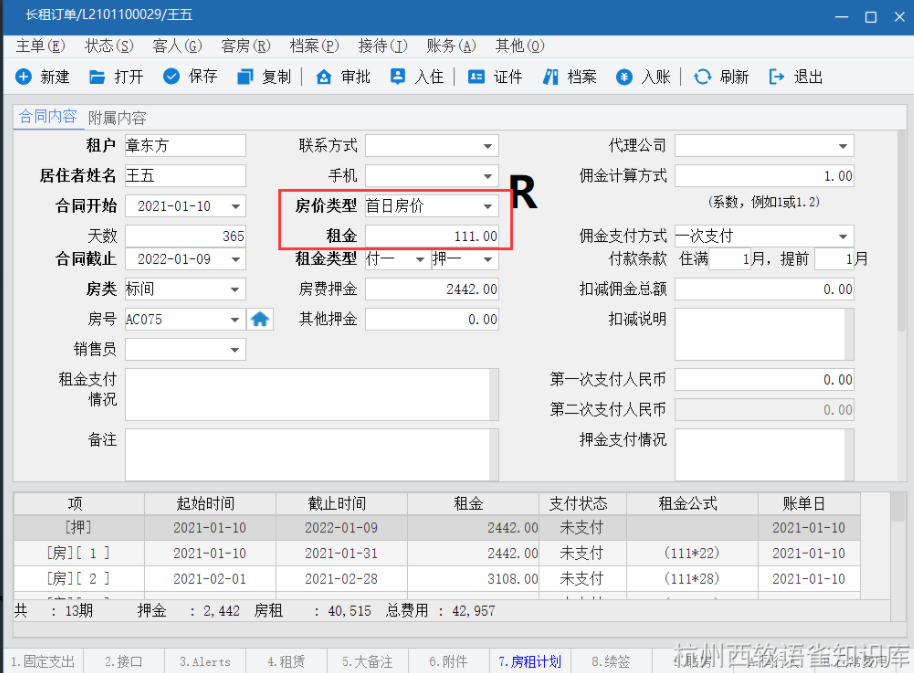Select the [房][ 1 ] rent plan row
This screenshot has height=673, width=914.
[300, 553]
